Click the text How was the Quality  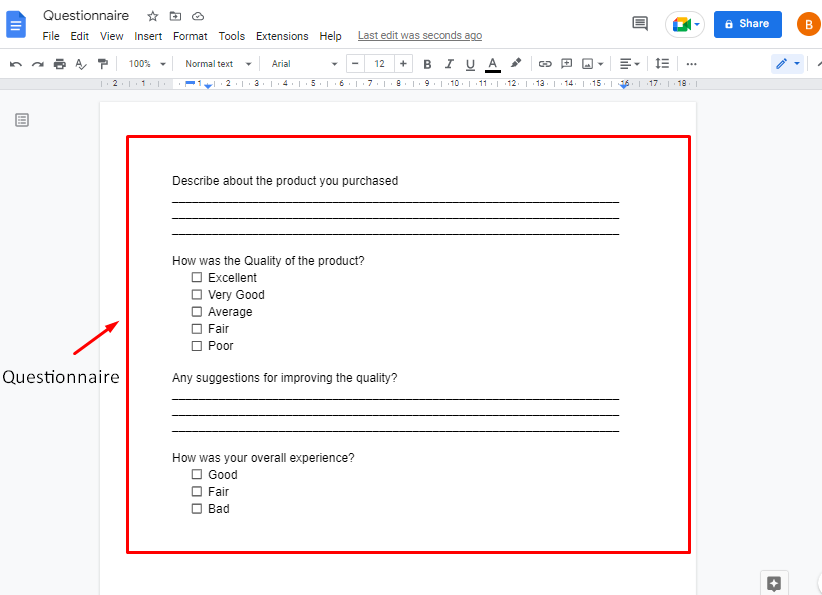click(268, 261)
